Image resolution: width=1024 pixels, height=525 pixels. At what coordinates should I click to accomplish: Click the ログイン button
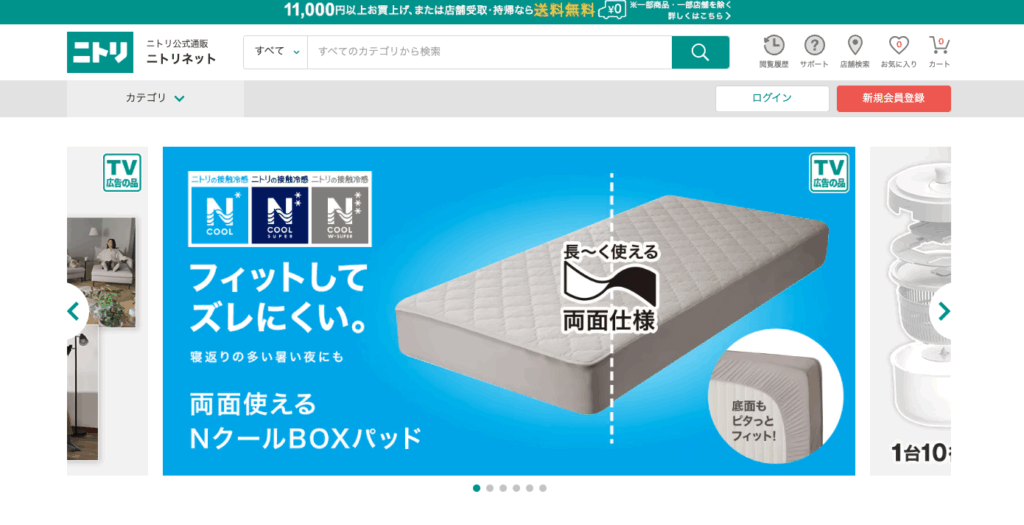pos(772,99)
